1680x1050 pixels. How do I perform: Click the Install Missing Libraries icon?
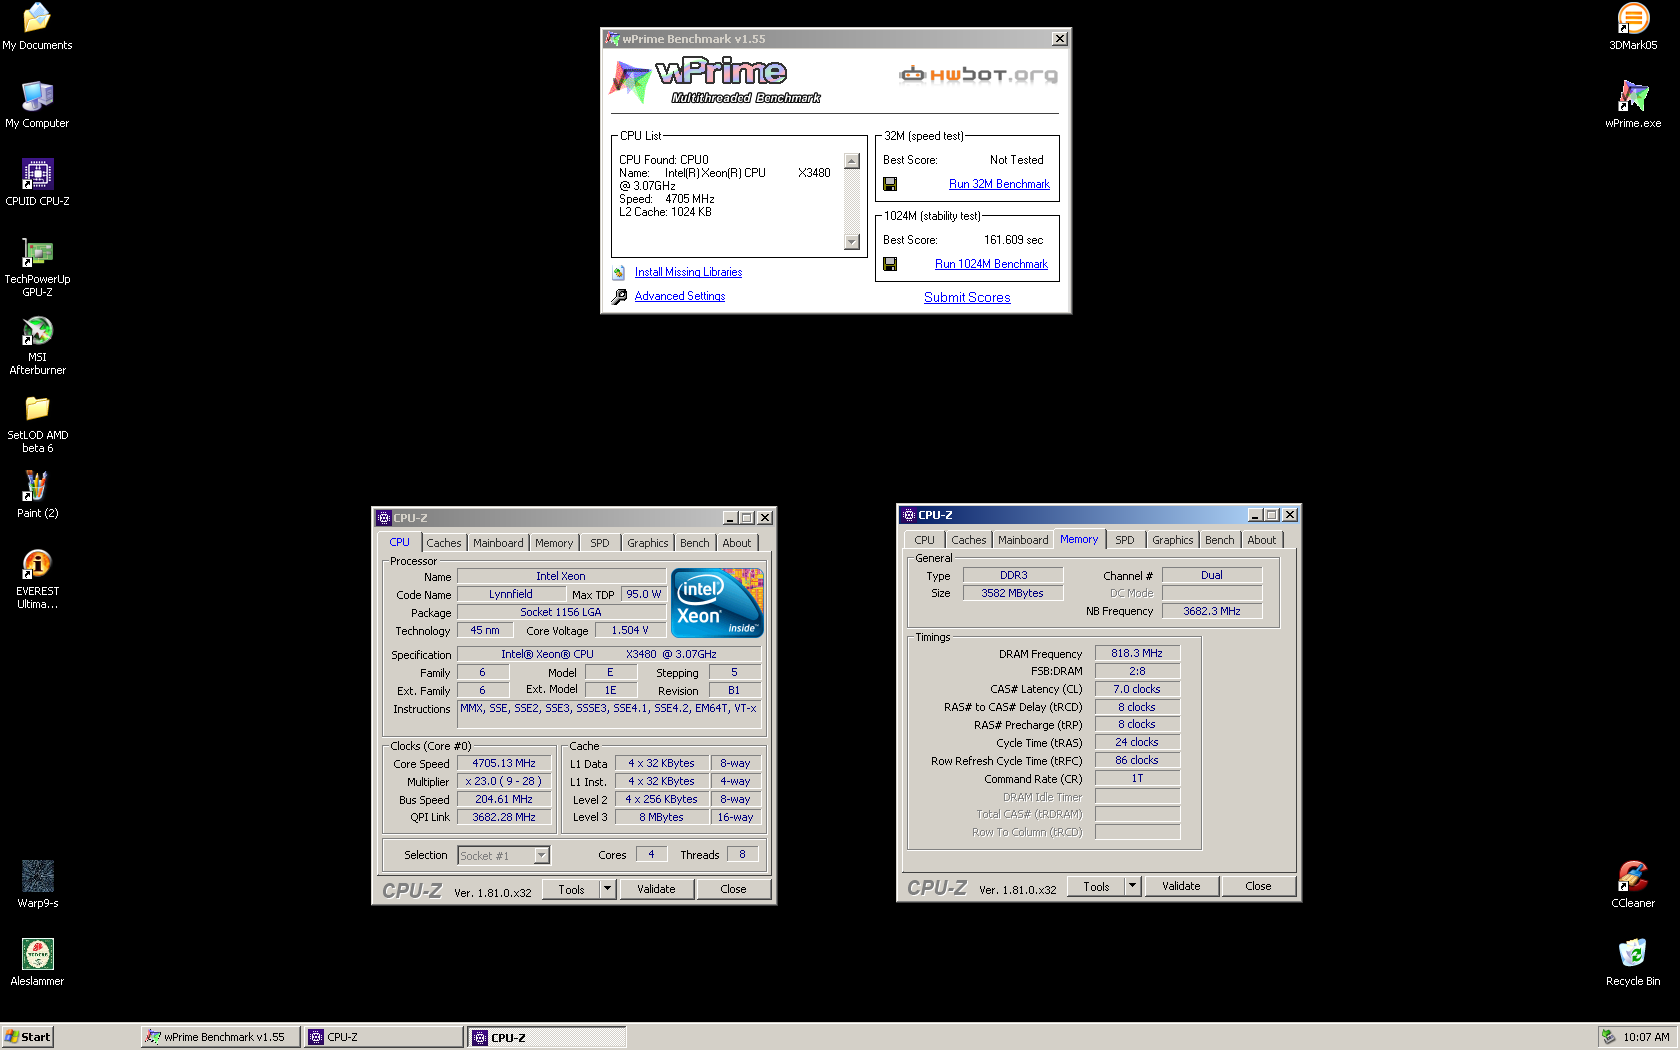pyautogui.click(x=619, y=272)
